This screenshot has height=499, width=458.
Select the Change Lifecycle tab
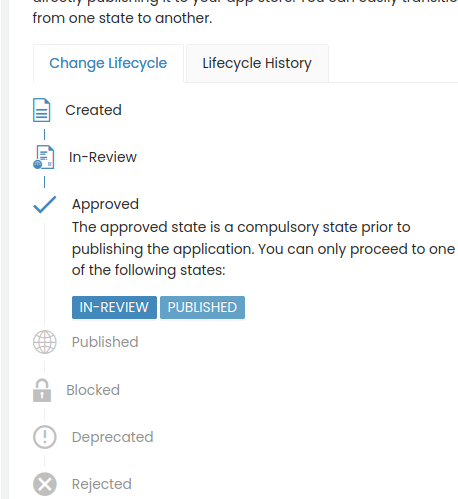click(x=108, y=63)
